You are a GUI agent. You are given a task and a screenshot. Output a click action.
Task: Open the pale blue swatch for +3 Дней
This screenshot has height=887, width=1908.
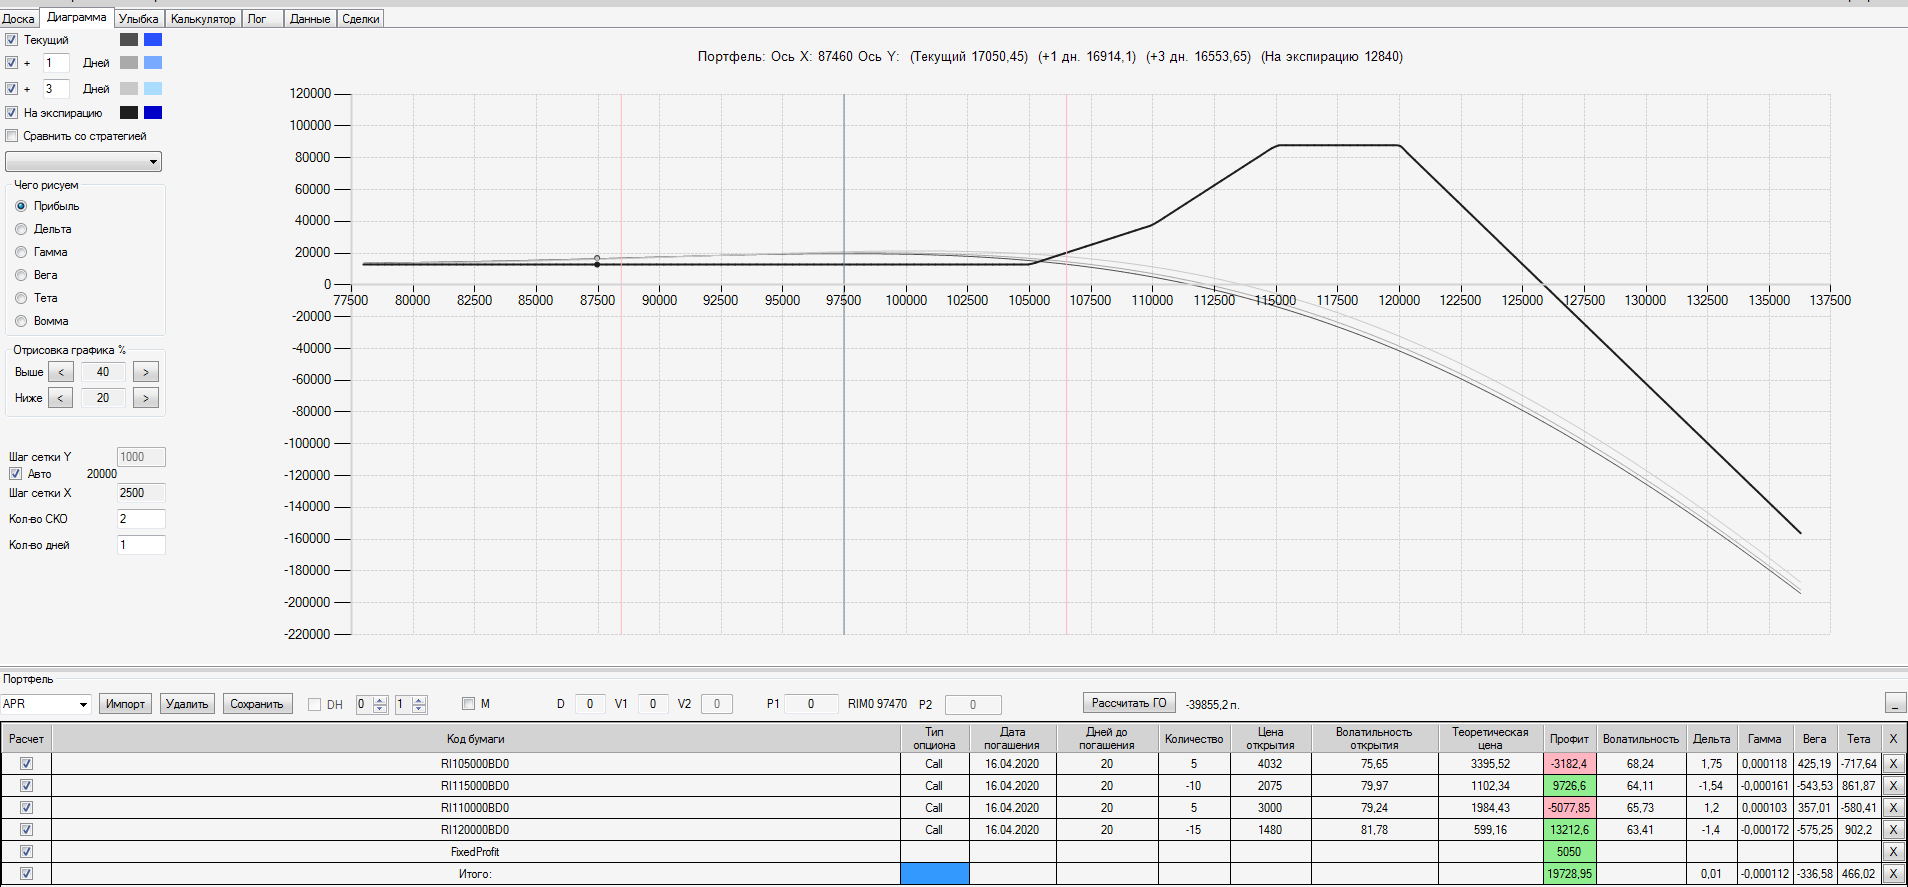pyautogui.click(x=153, y=89)
